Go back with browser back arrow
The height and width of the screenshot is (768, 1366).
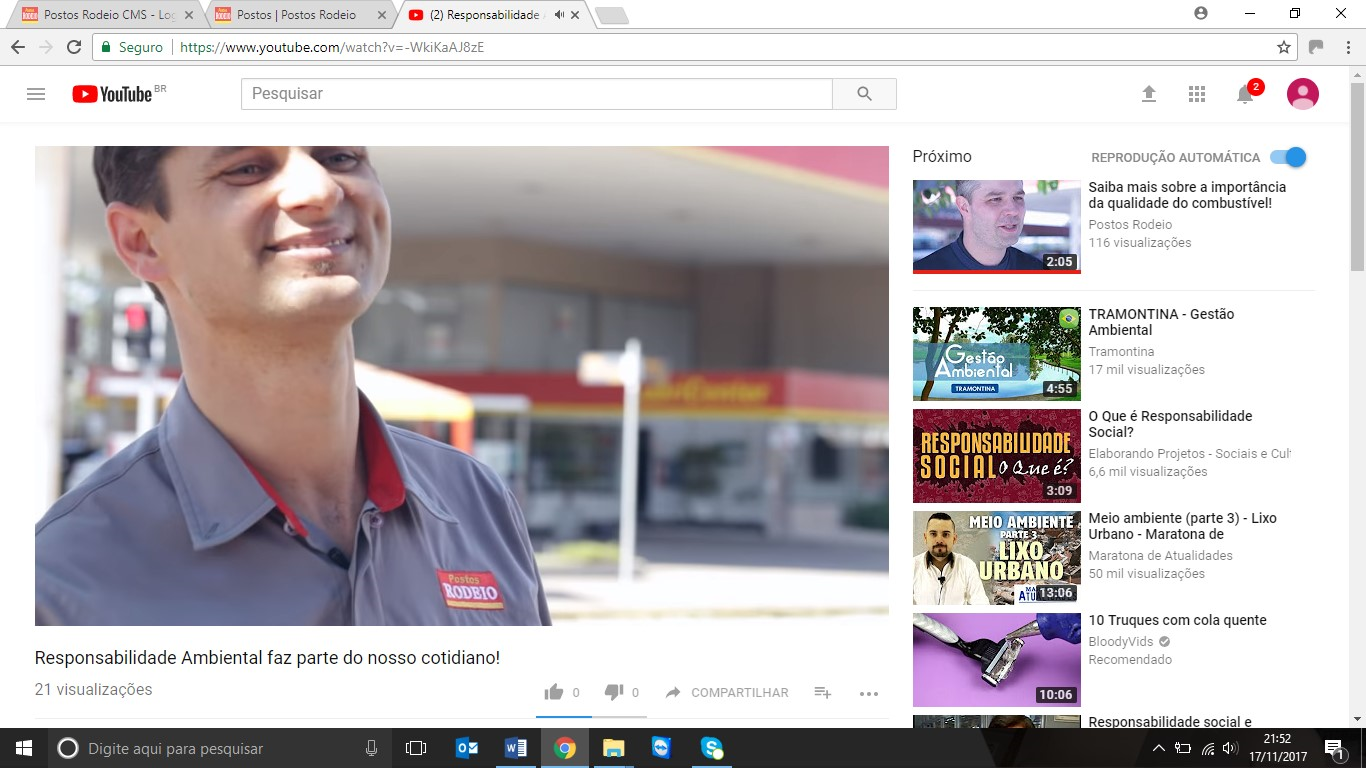[17, 47]
